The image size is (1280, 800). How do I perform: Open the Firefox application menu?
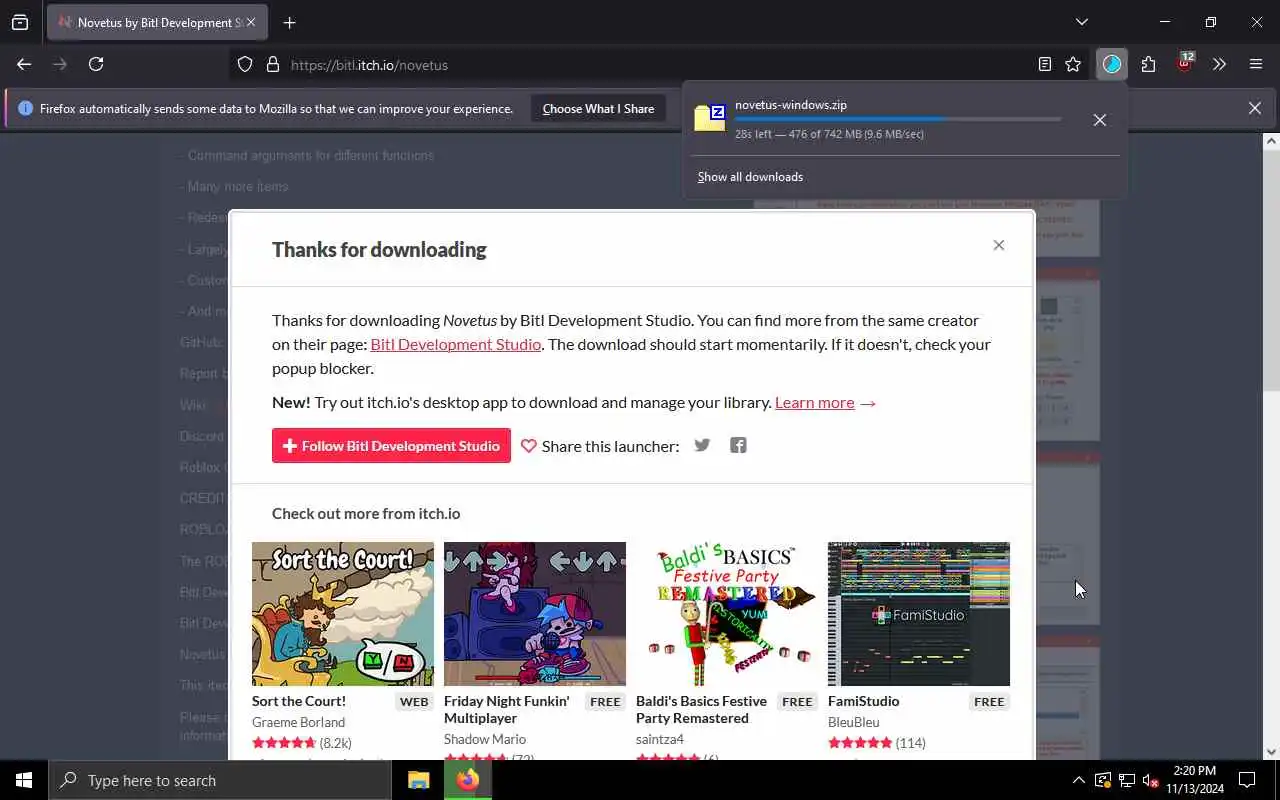[1256, 64]
